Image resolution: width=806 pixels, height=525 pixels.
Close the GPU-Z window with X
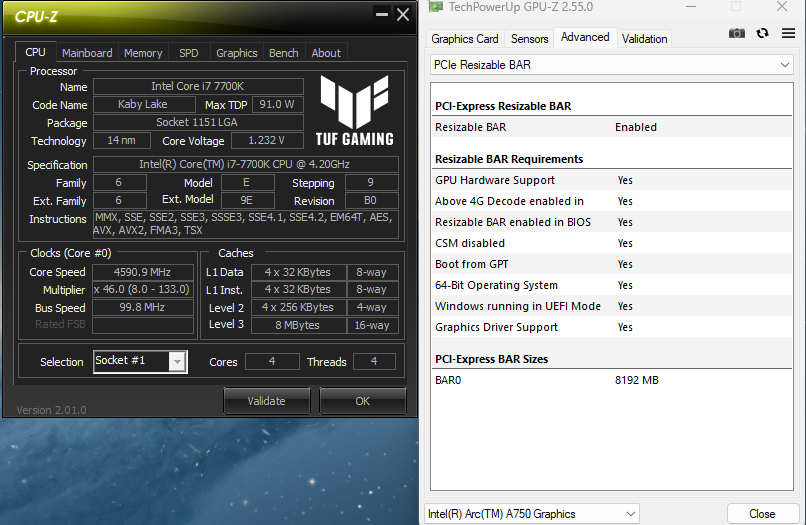pos(782,7)
